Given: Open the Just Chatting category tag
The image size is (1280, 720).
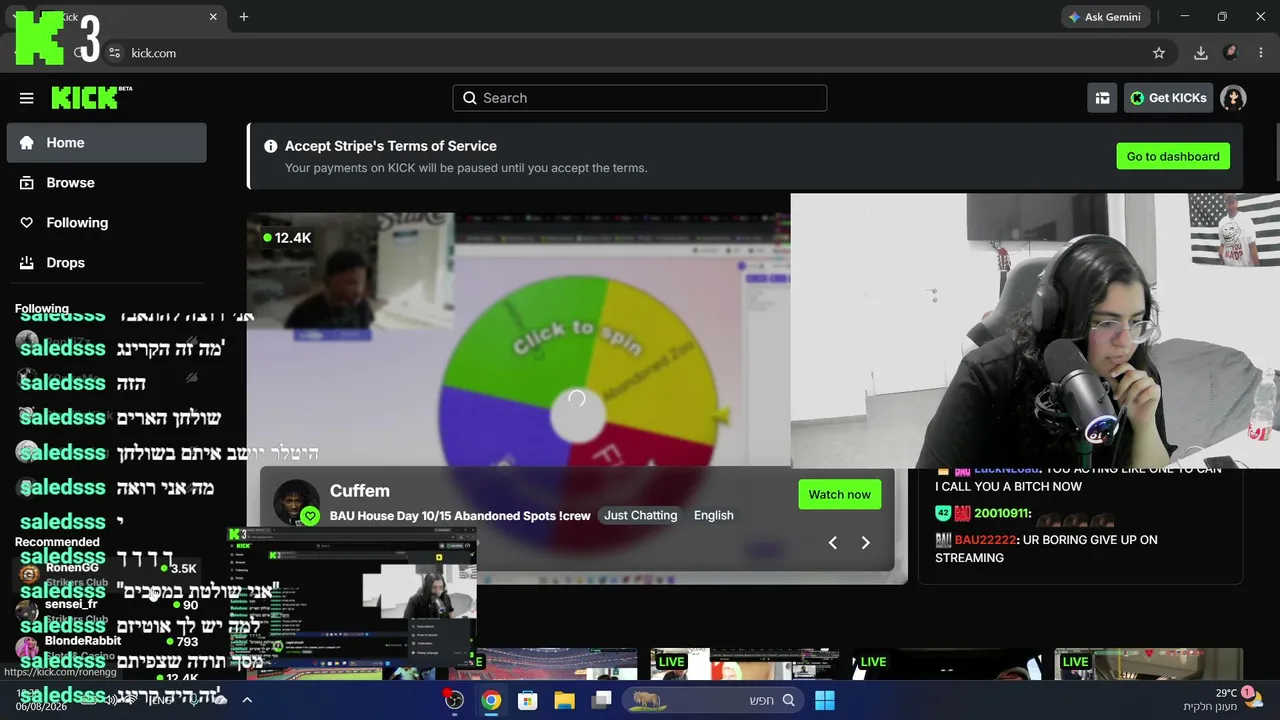Looking at the screenshot, I should click(641, 515).
